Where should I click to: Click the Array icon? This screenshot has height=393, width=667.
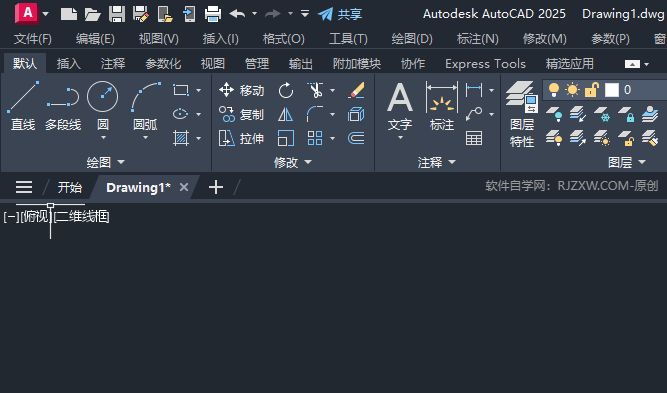[315, 138]
